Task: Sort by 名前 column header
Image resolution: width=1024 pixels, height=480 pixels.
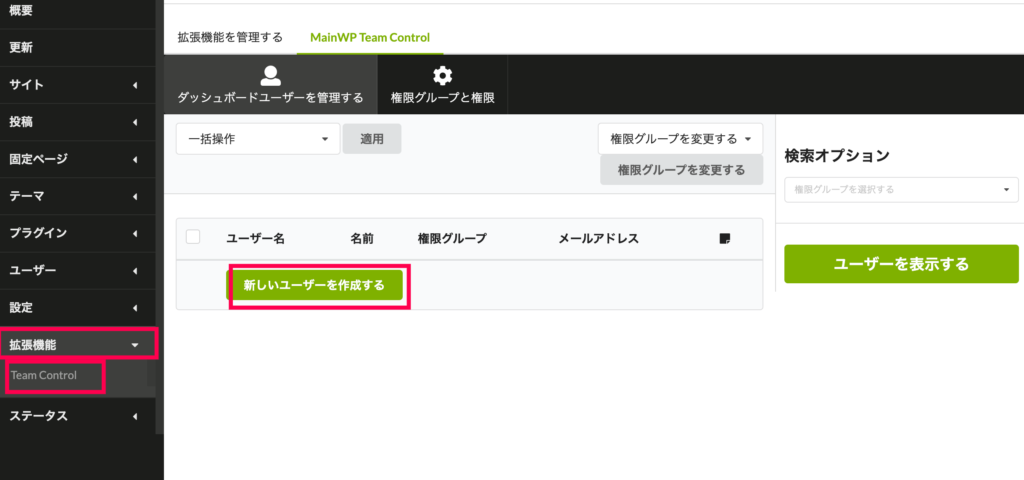Action: (x=362, y=239)
